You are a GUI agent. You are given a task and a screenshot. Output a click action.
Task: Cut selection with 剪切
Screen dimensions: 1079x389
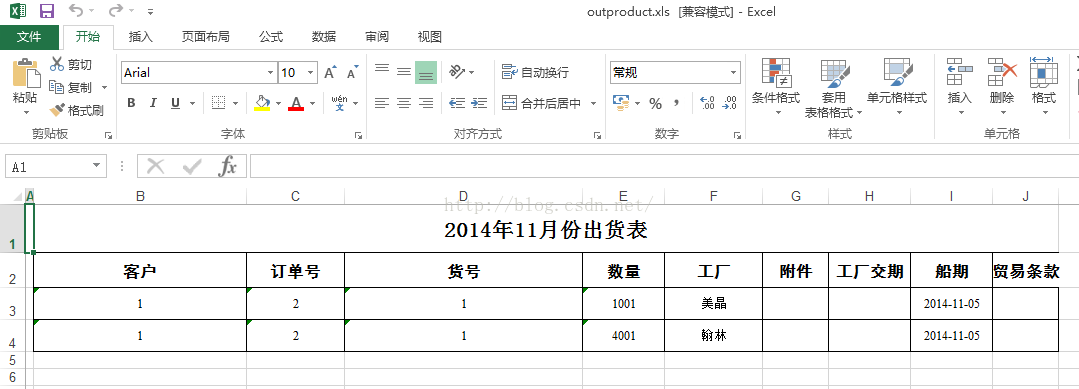pyautogui.click(x=71, y=65)
